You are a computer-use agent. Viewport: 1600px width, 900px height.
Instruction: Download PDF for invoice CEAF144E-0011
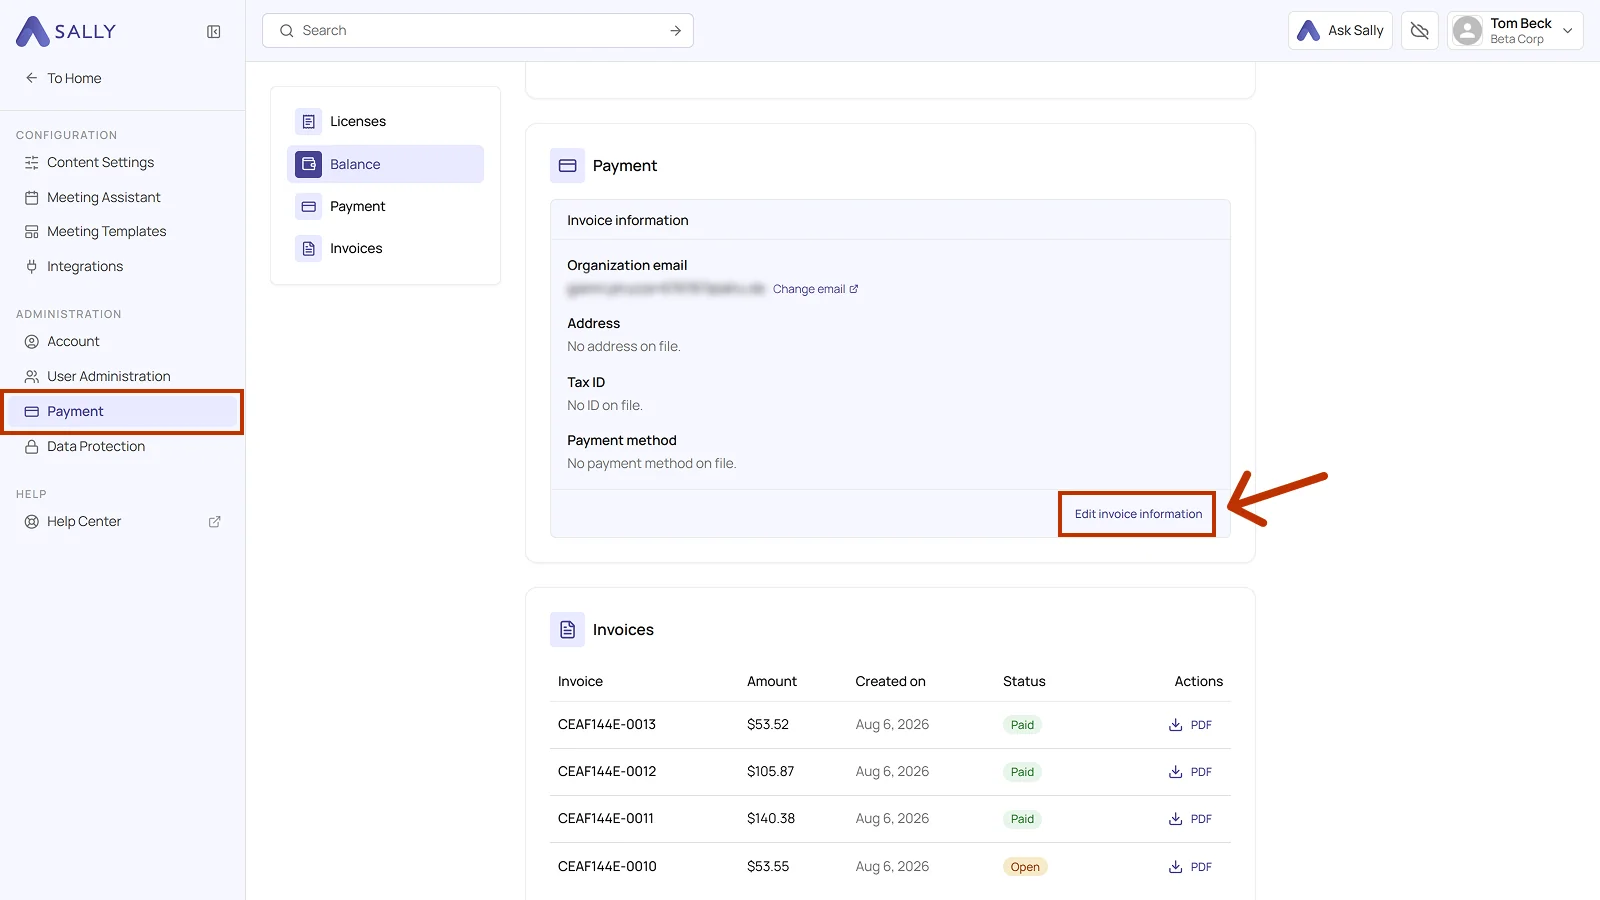(1190, 819)
